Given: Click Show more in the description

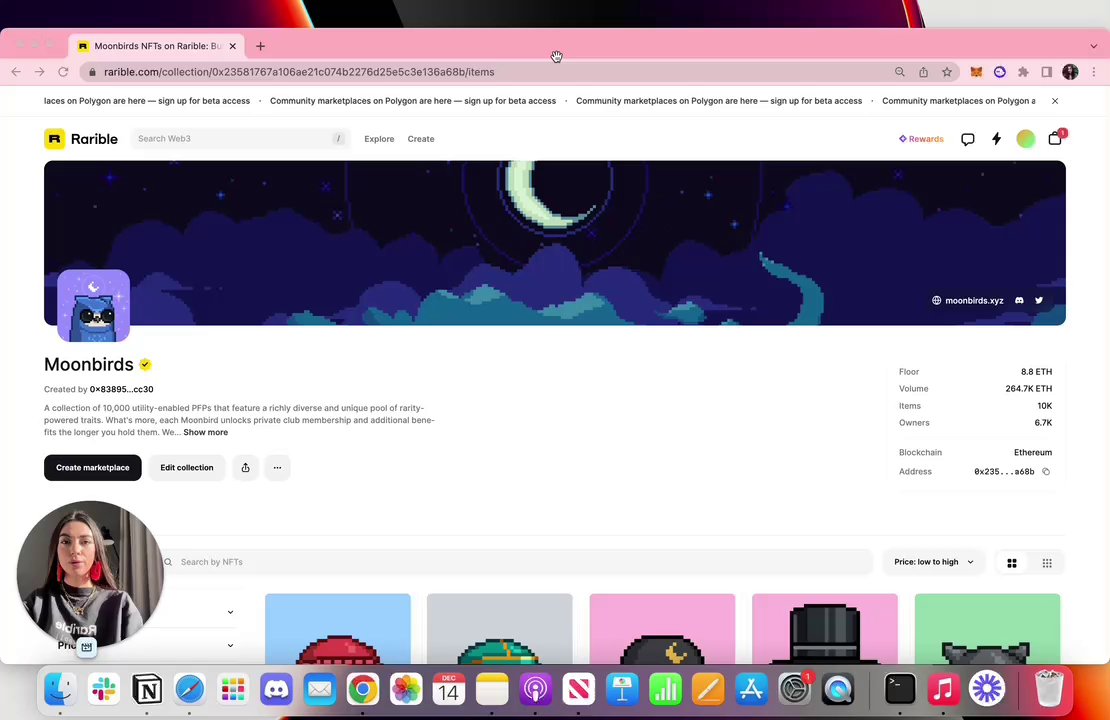Looking at the screenshot, I should tap(205, 433).
